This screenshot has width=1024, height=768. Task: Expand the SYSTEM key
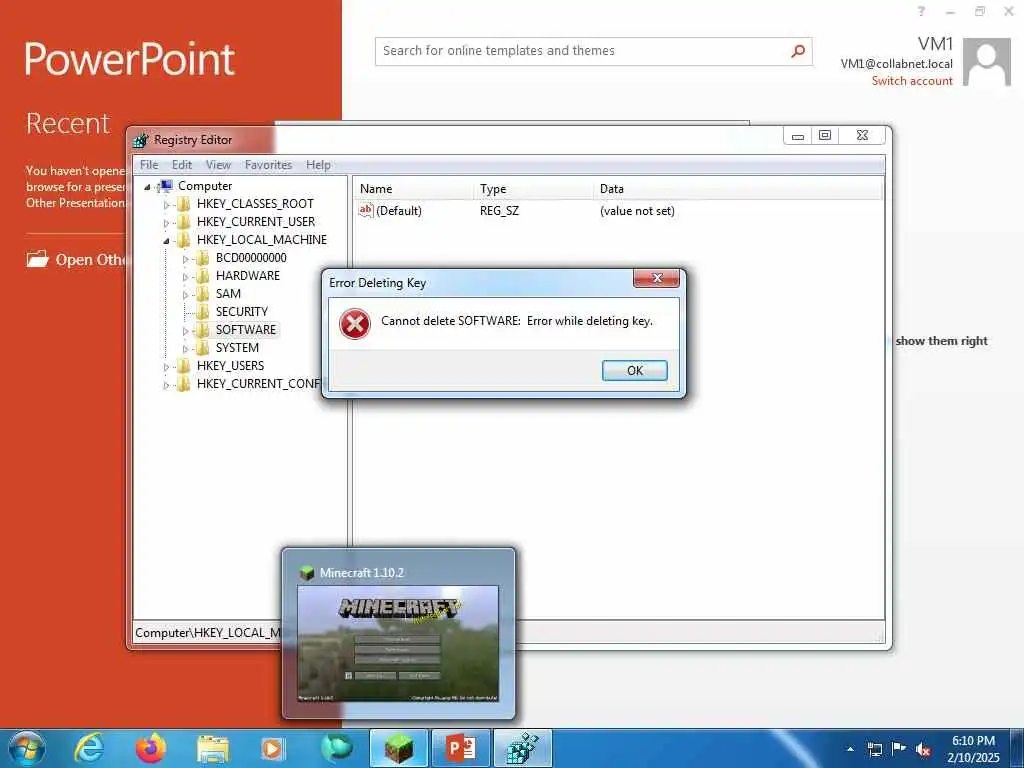[x=185, y=349]
